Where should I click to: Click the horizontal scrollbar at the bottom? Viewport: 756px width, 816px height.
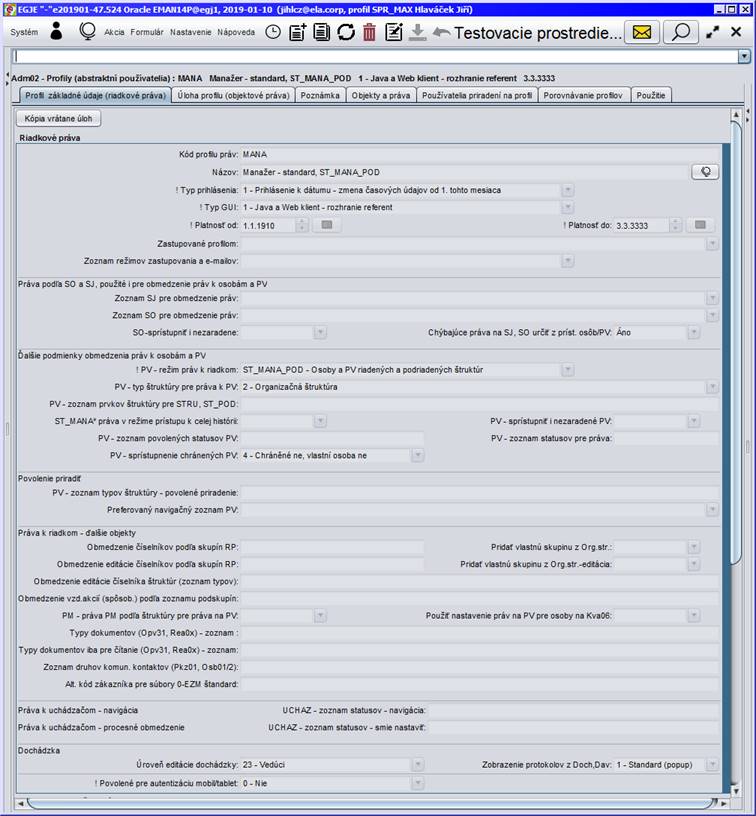coord(371,804)
